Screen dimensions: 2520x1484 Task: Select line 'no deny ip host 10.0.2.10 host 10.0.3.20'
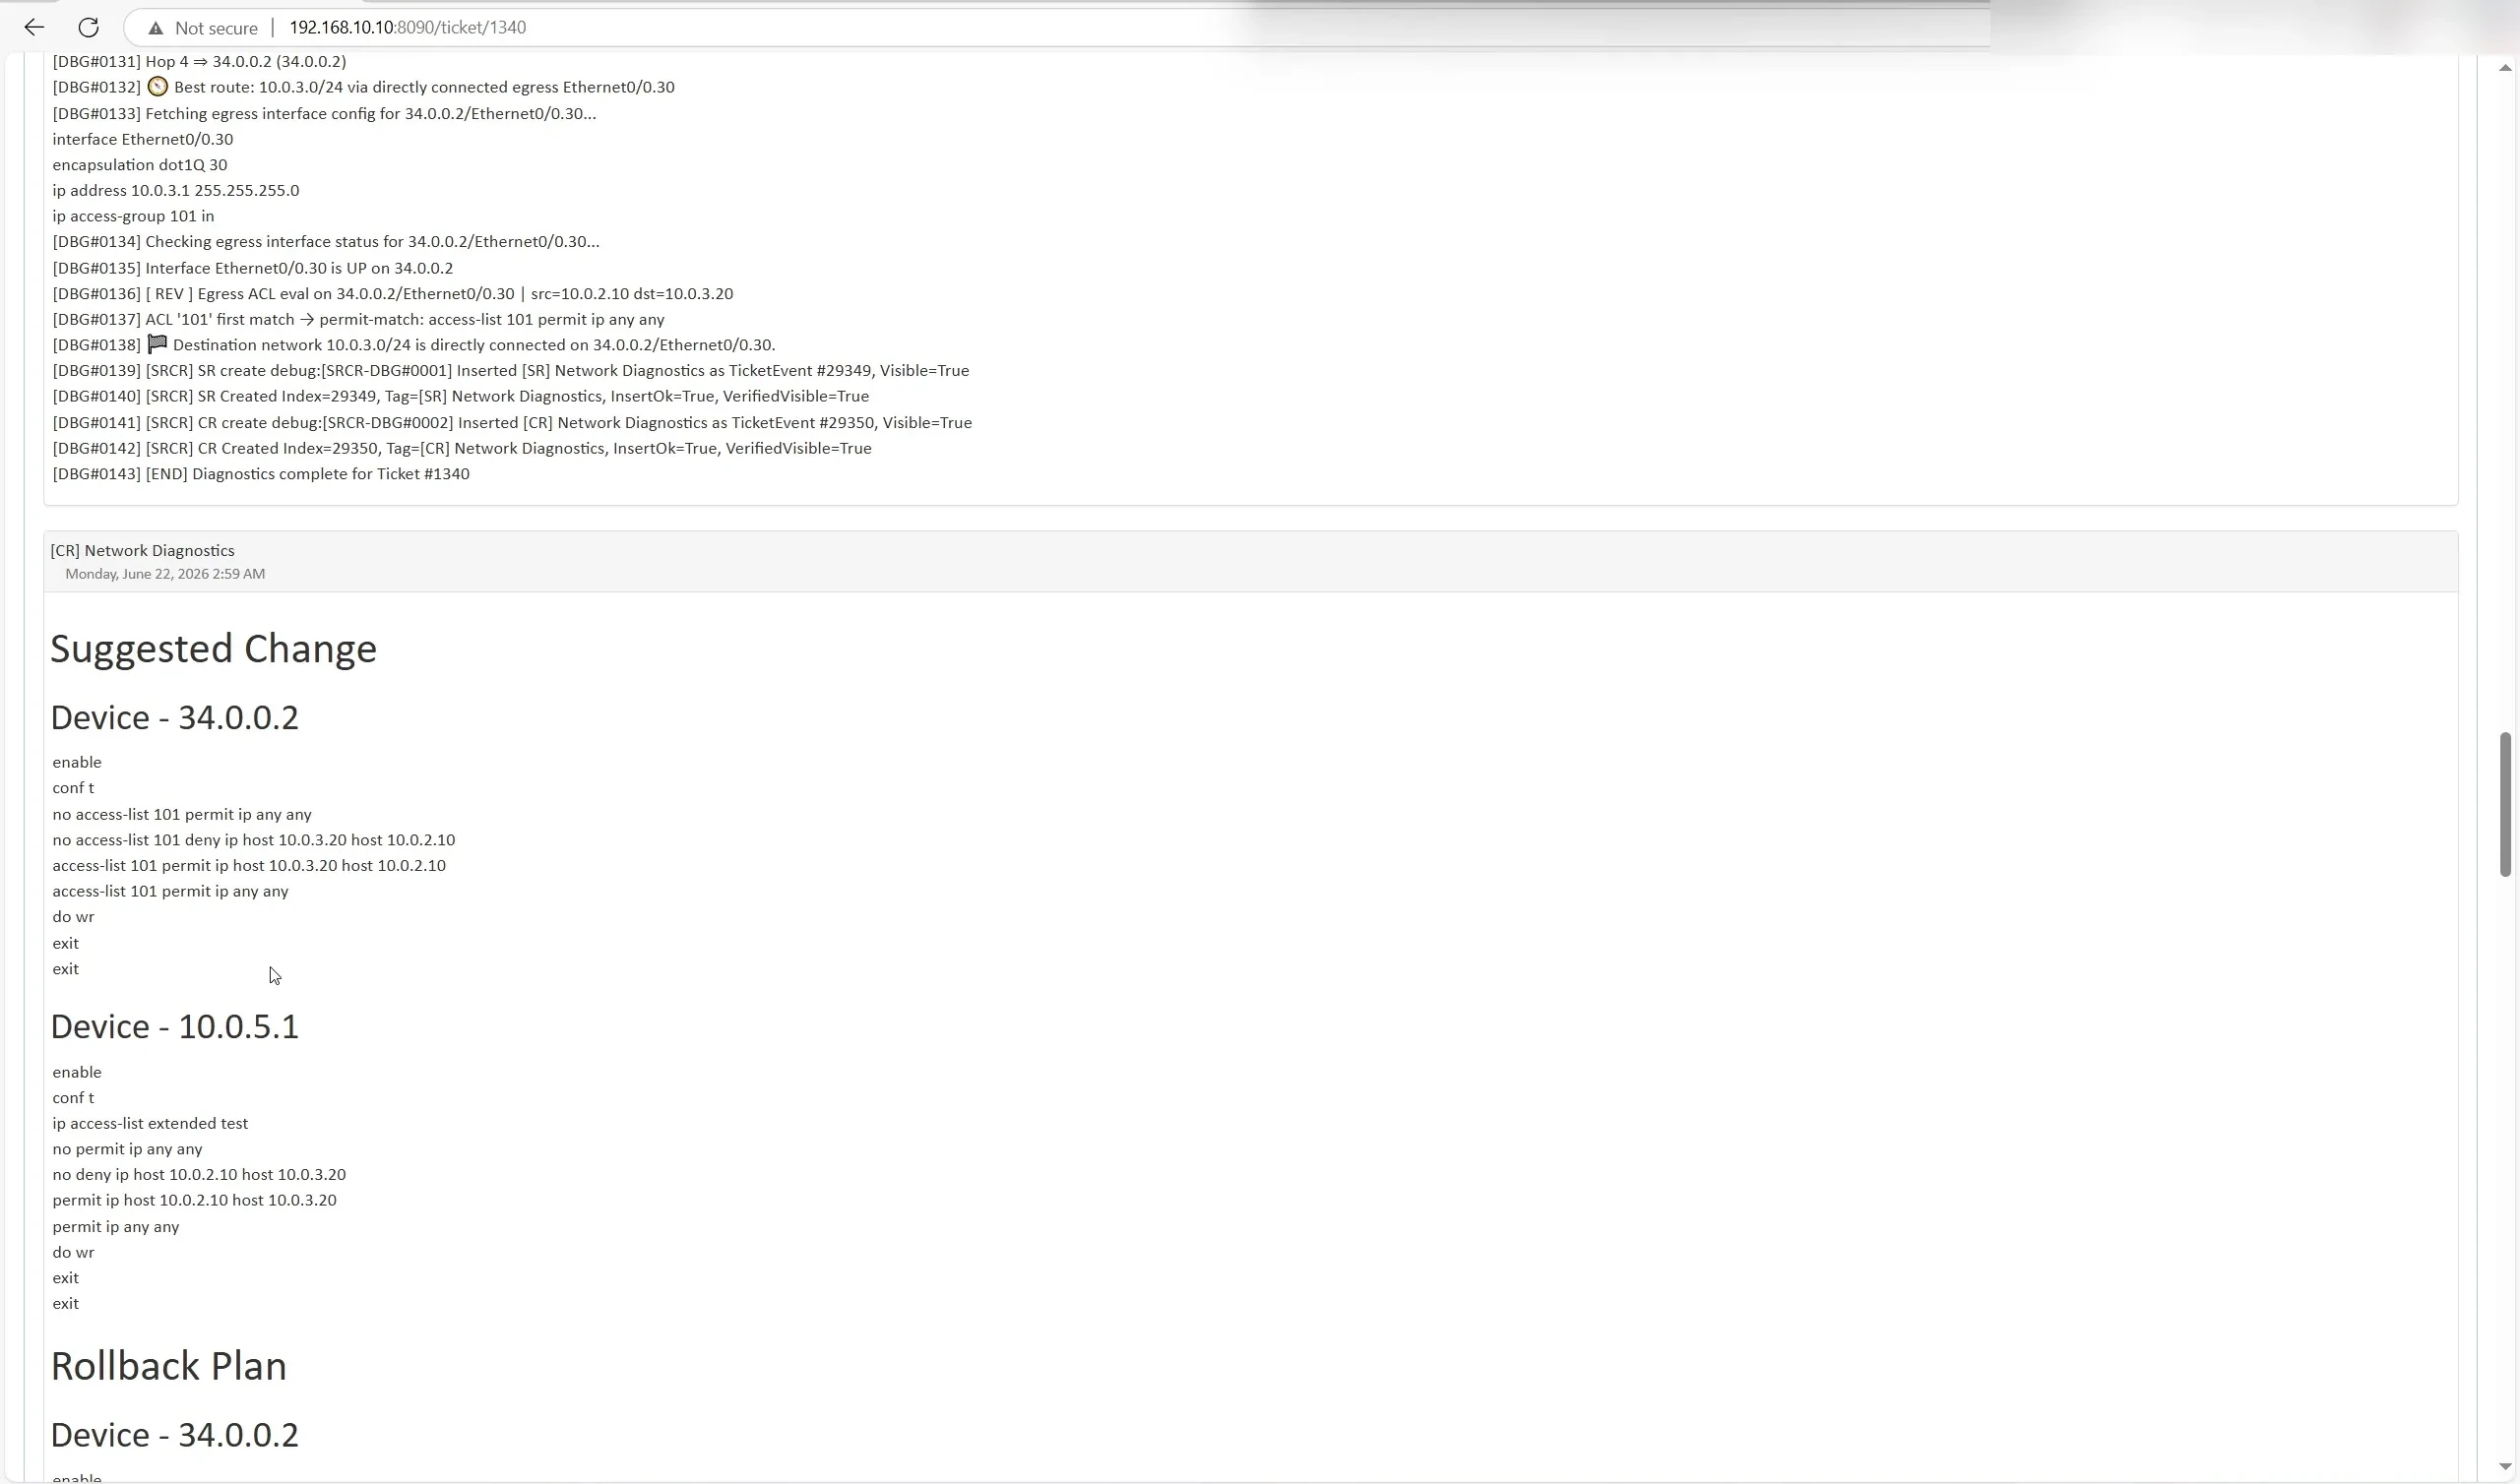199,1175
